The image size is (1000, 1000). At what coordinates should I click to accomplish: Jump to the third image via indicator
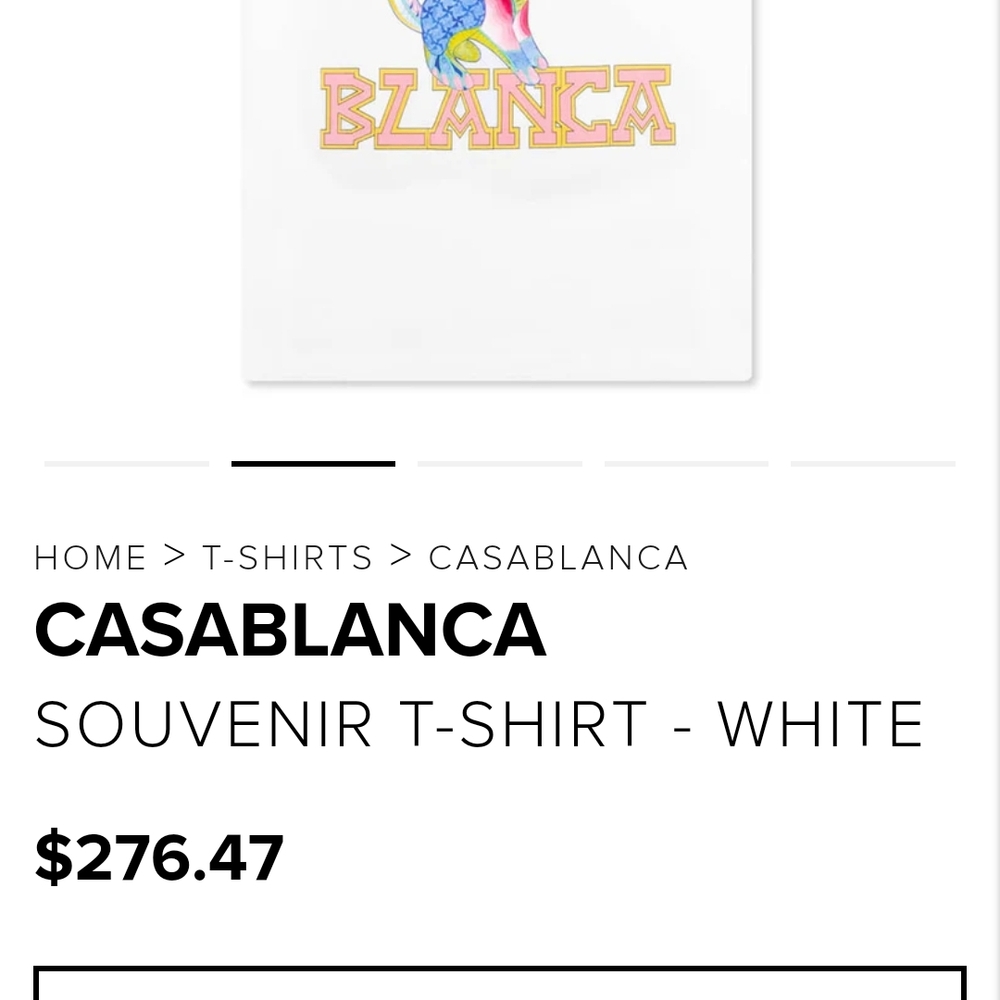(499, 464)
